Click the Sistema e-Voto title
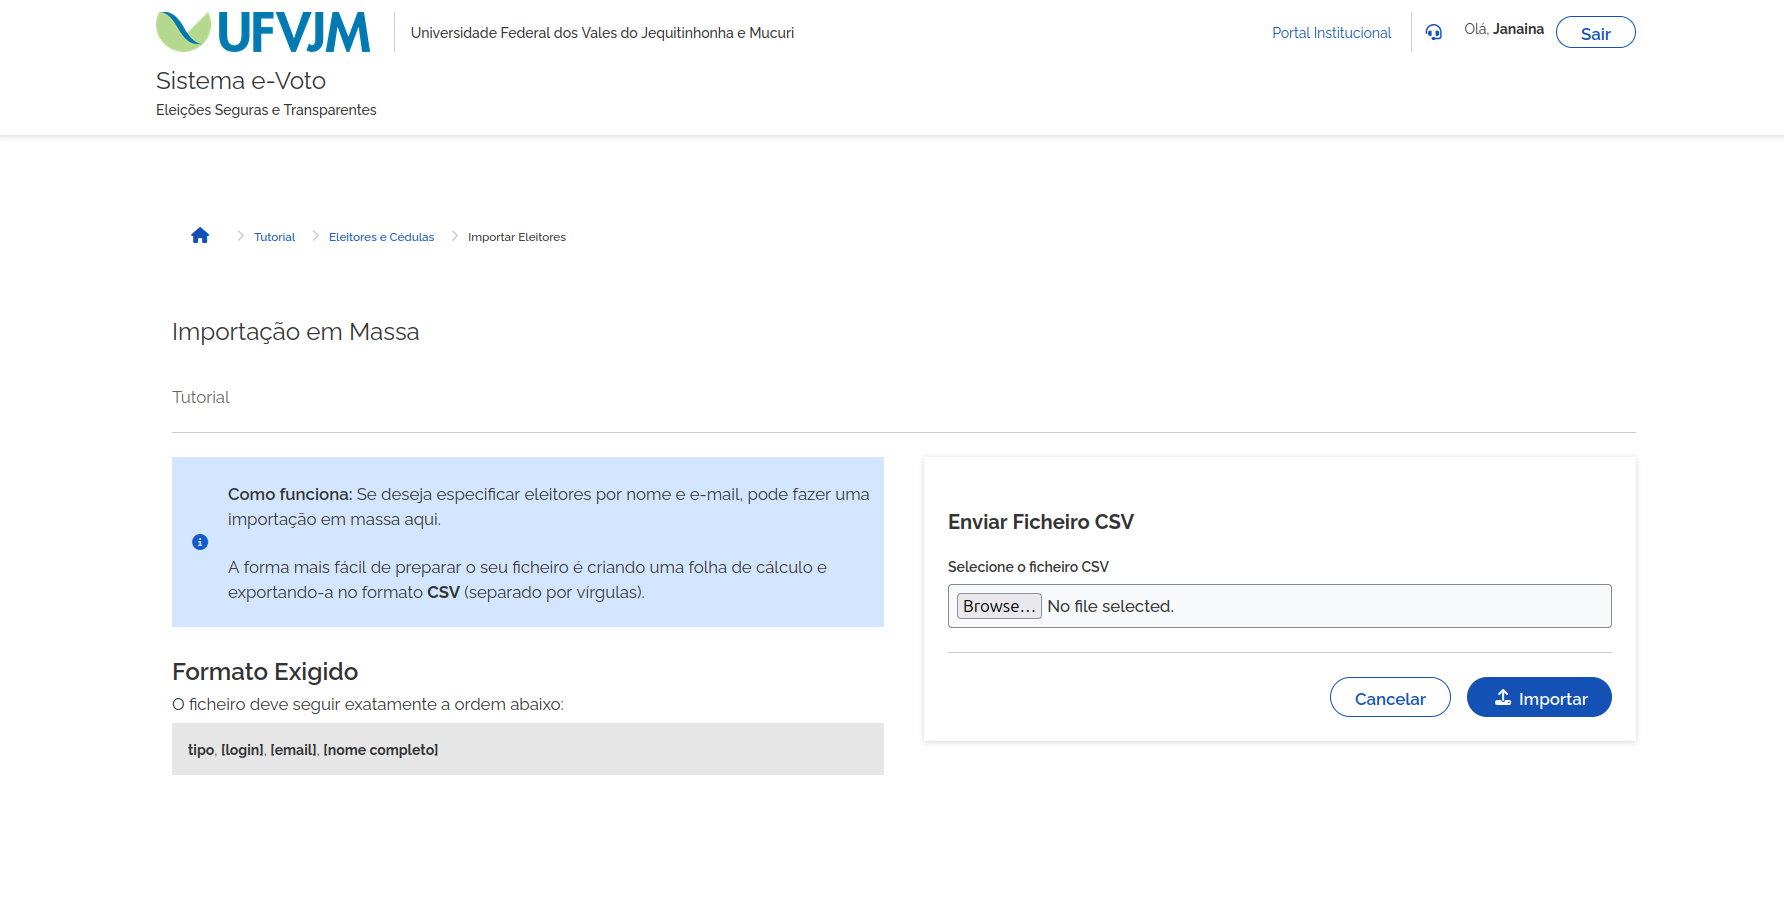Image resolution: width=1784 pixels, height=907 pixels. [x=241, y=81]
